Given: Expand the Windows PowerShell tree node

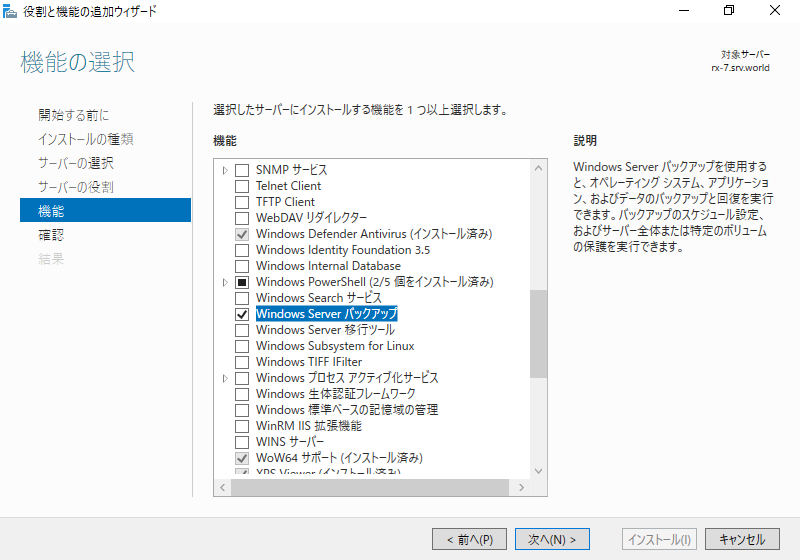Looking at the screenshot, I should tap(225, 282).
